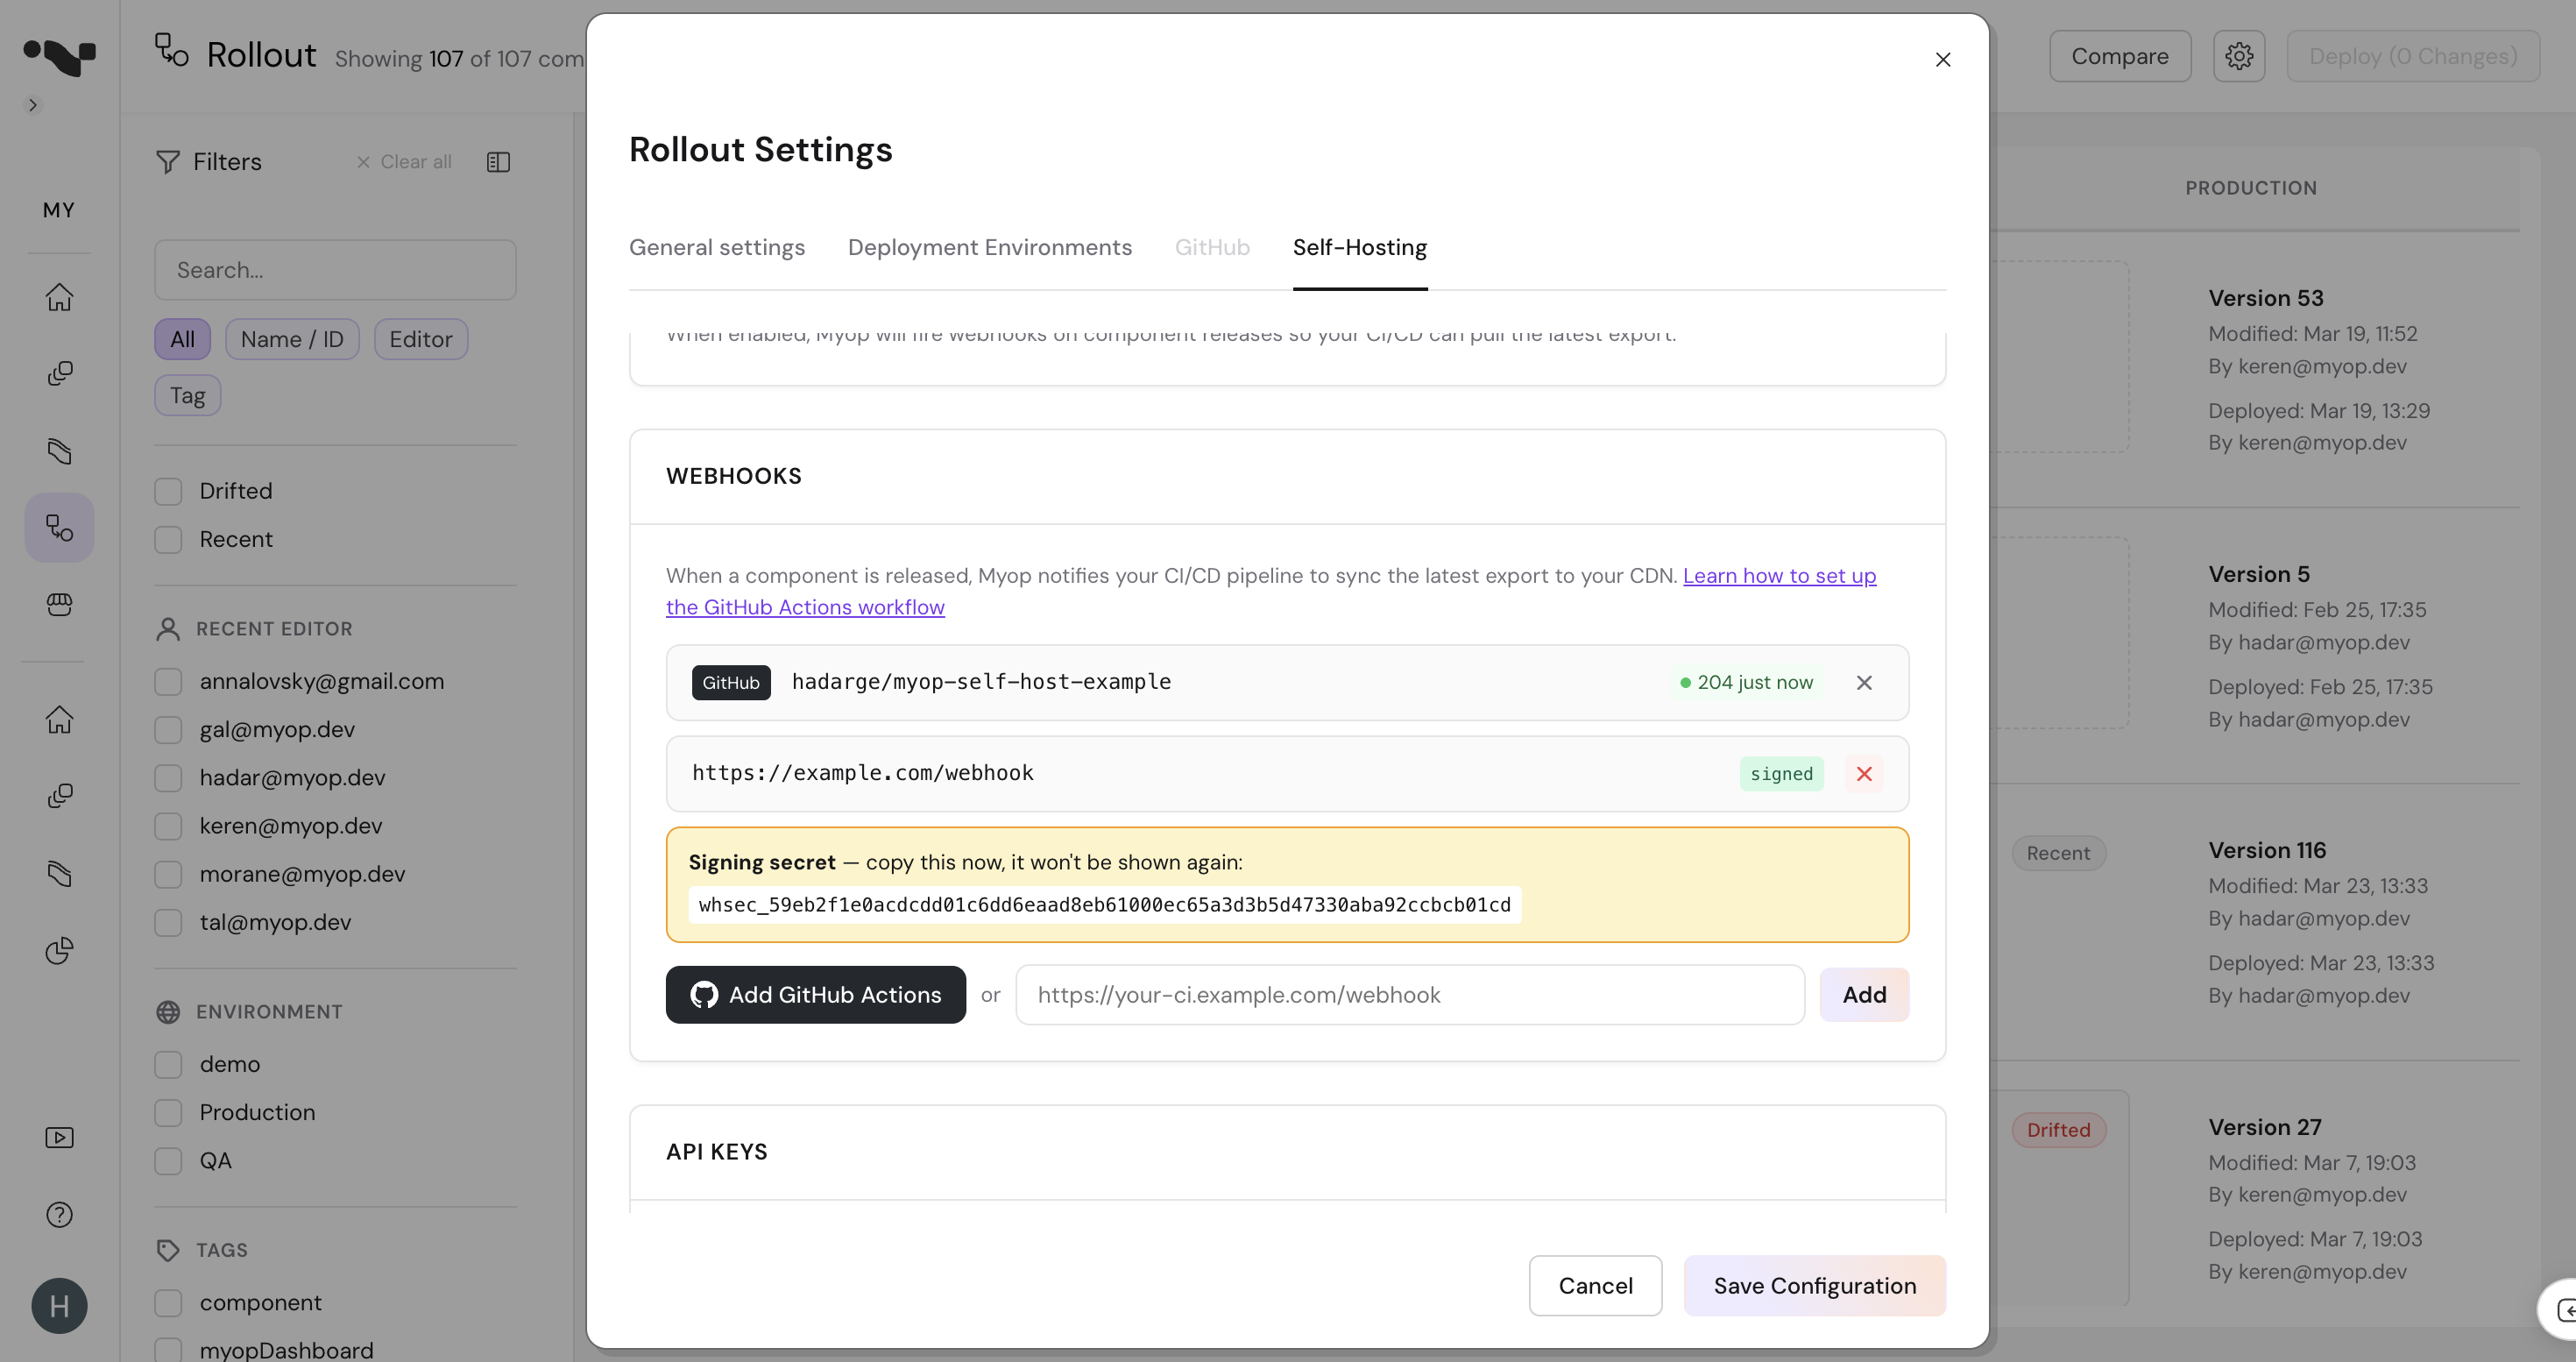The height and width of the screenshot is (1362, 2576).
Task: Click the Add GitHub Actions button
Action: click(x=815, y=994)
